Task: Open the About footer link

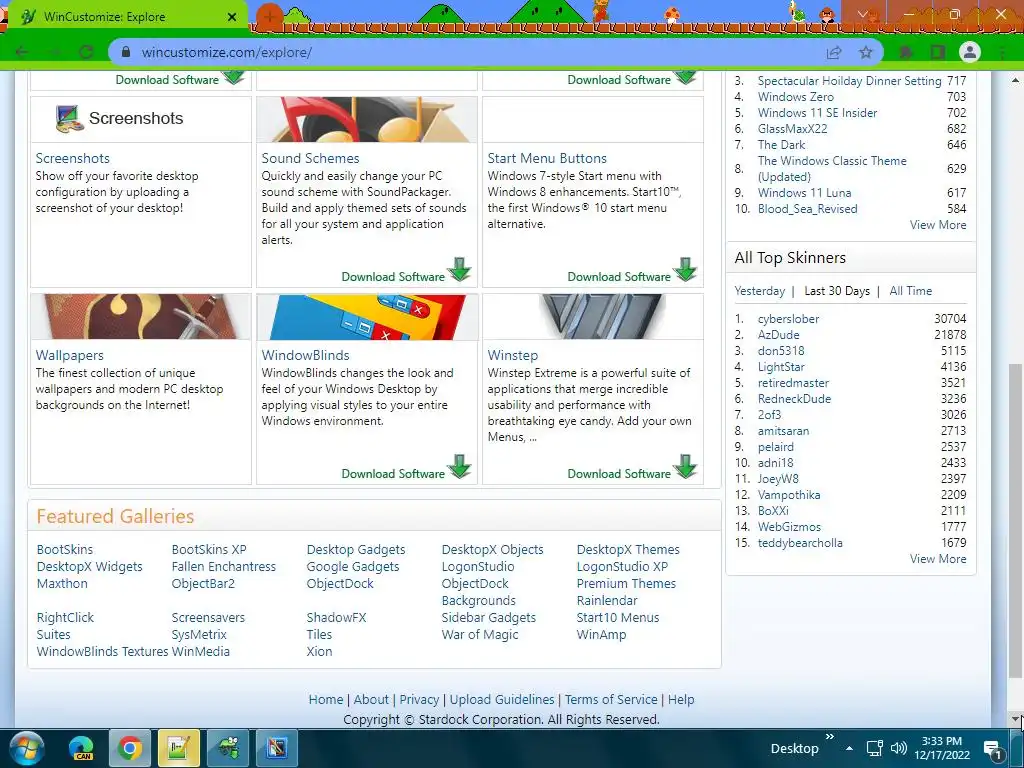Action: tap(371, 699)
